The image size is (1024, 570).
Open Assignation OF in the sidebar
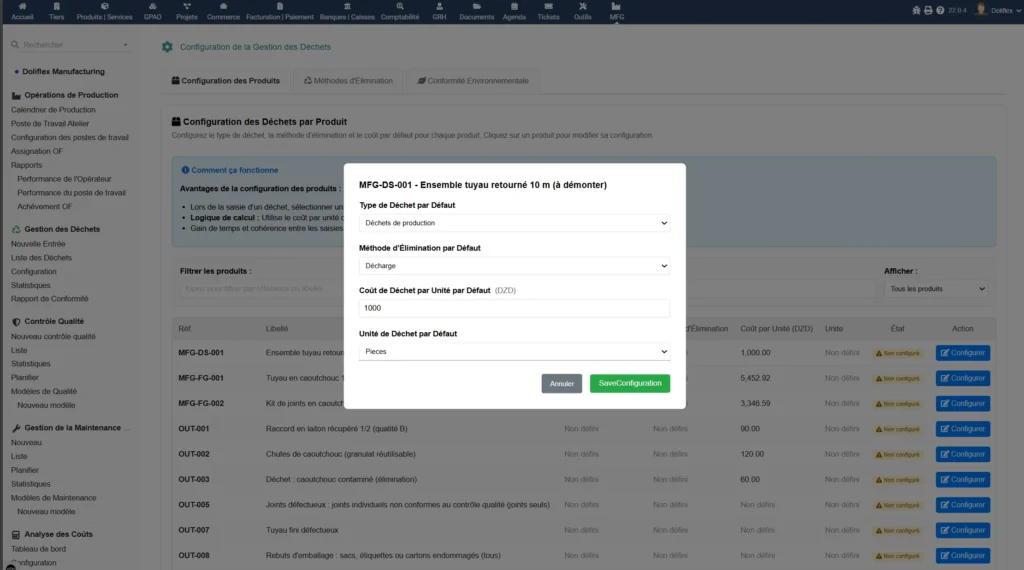point(37,151)
